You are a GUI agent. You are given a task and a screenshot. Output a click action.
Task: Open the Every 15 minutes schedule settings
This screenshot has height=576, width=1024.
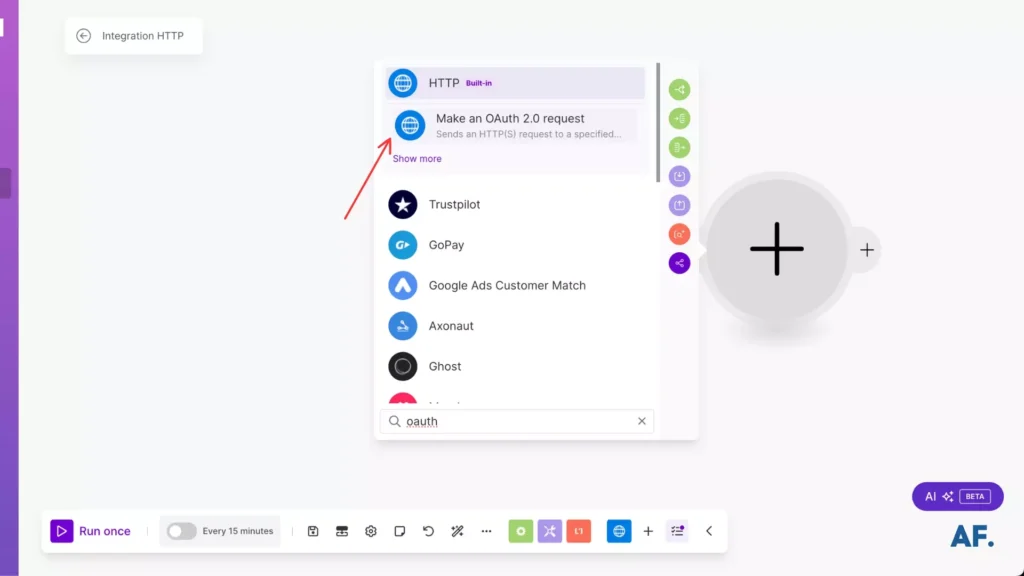238,531
